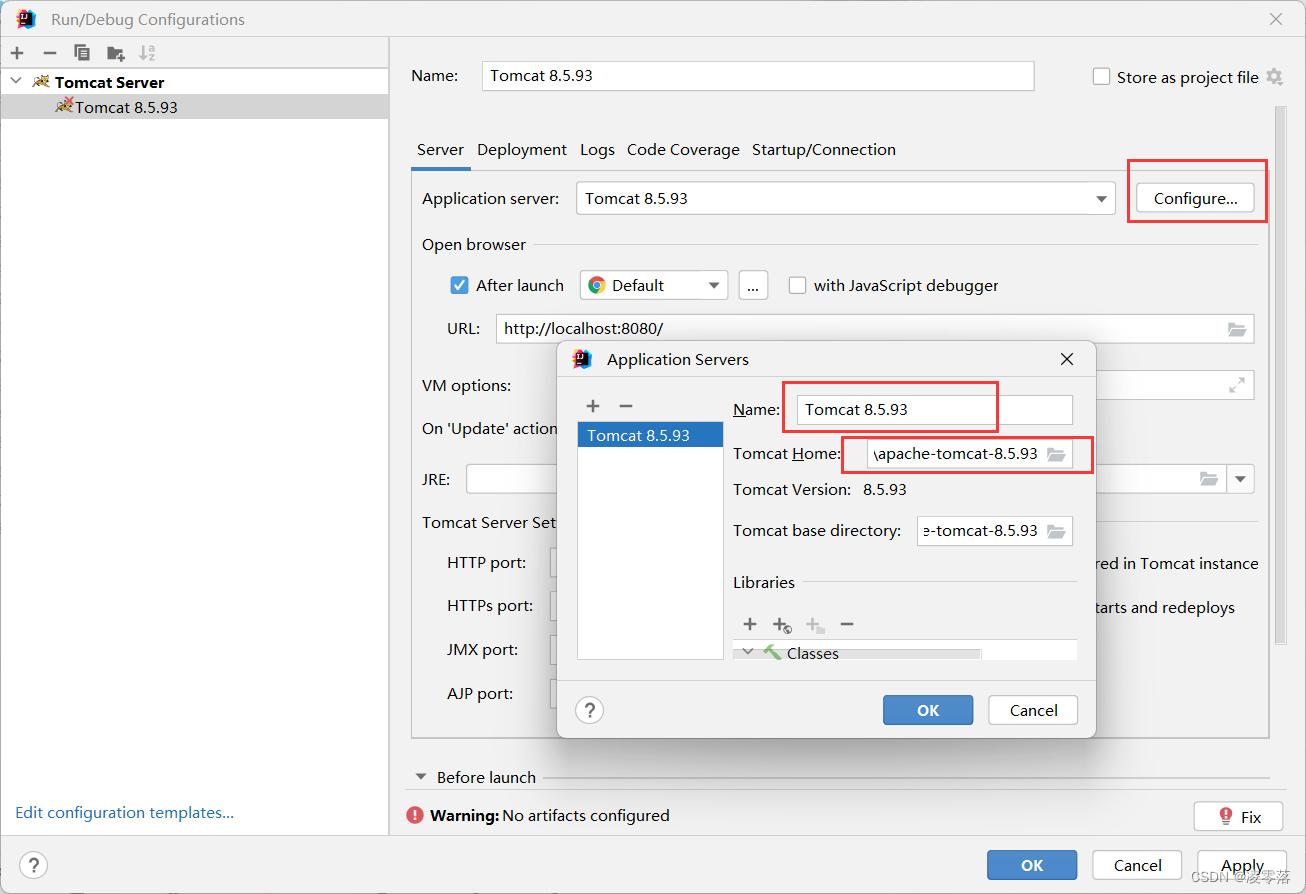The height and width of the screenshot is (894, 1306).
Task: Click configuration Name field
Action: 758,76
